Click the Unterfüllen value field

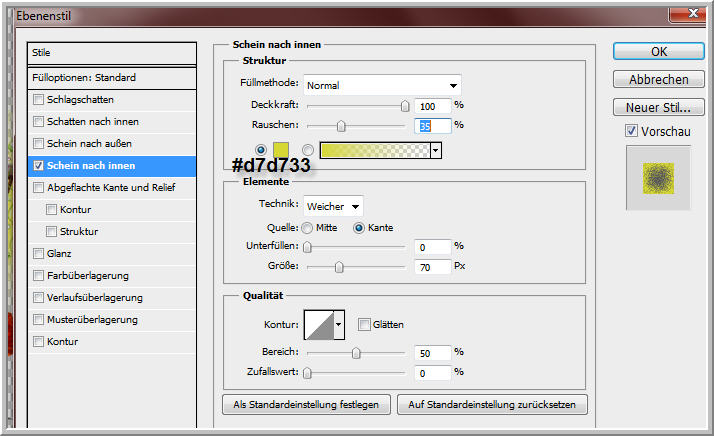(x=433, y=247)
